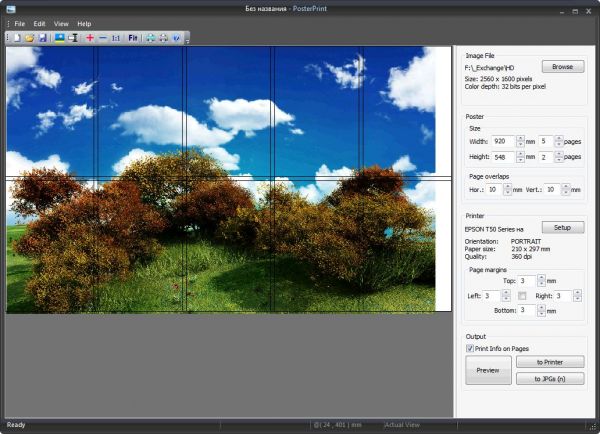Click the Fit to window icon
The image size is (600, 434).
coord(134,37)
